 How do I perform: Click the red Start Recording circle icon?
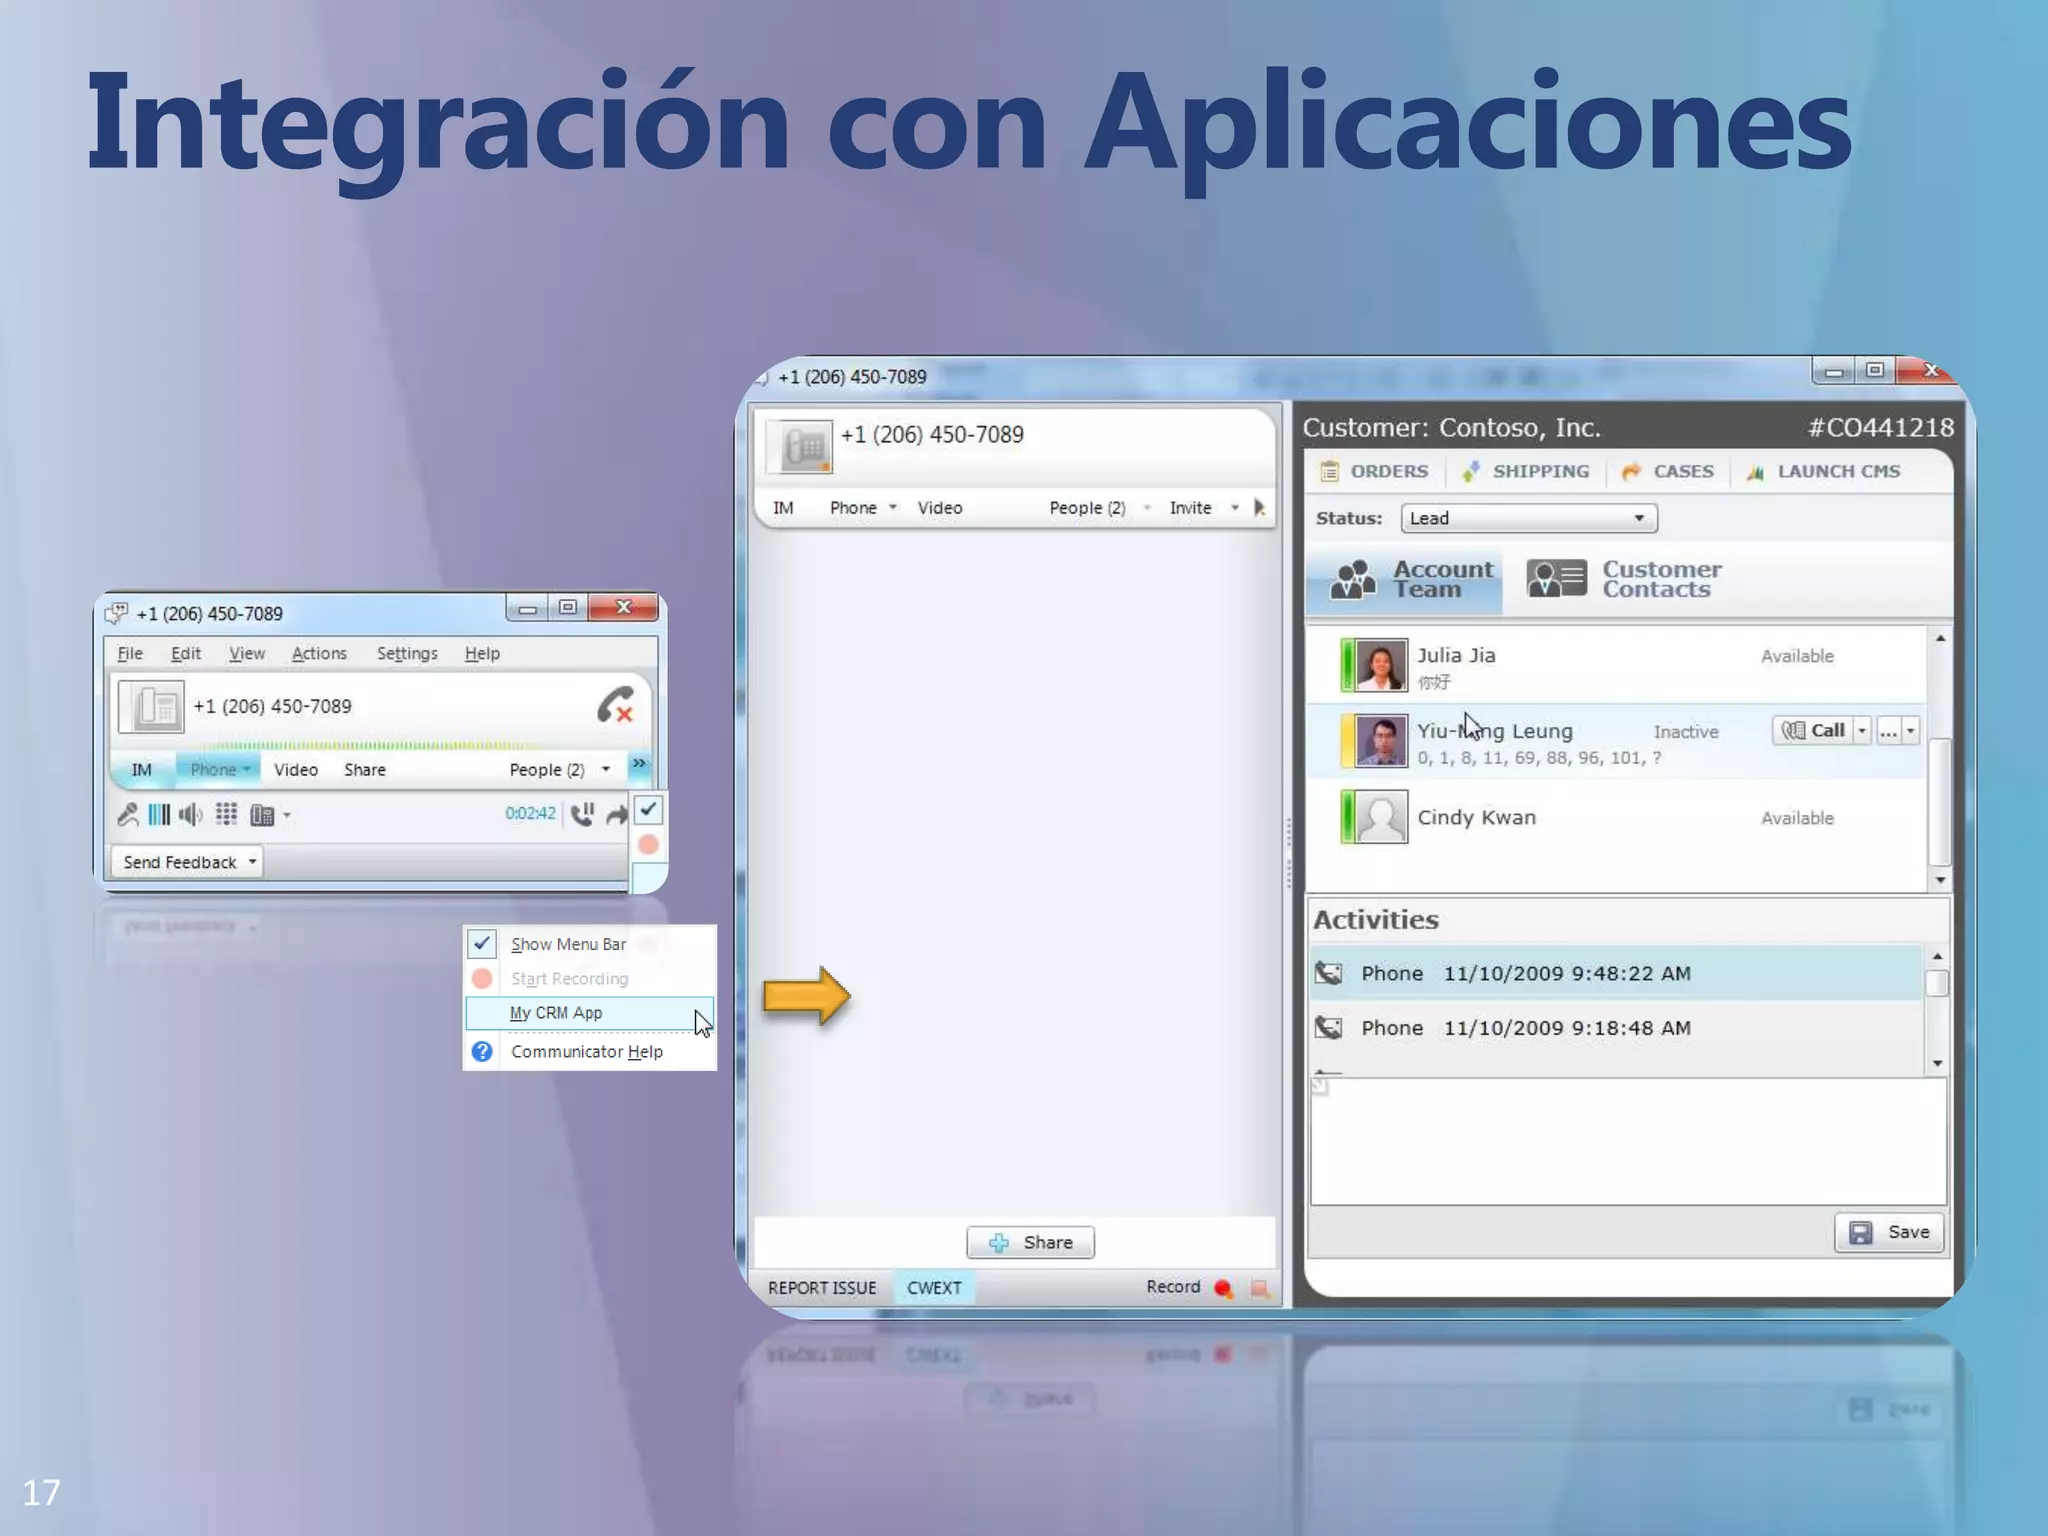click(x=482, y=978)
